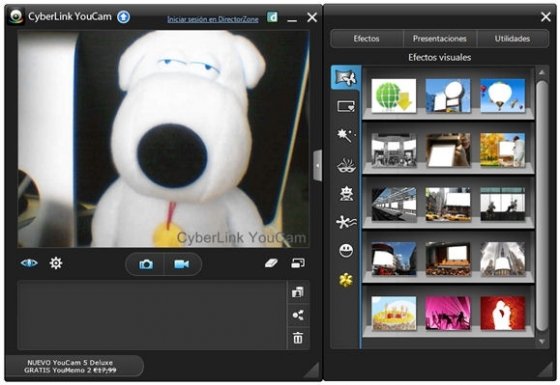The height and width of the screenshot is (385, 560).
Task: Apply the autumn painter canvas scene thumbnail
Action: pyautogui.click(x=502, y=150)
